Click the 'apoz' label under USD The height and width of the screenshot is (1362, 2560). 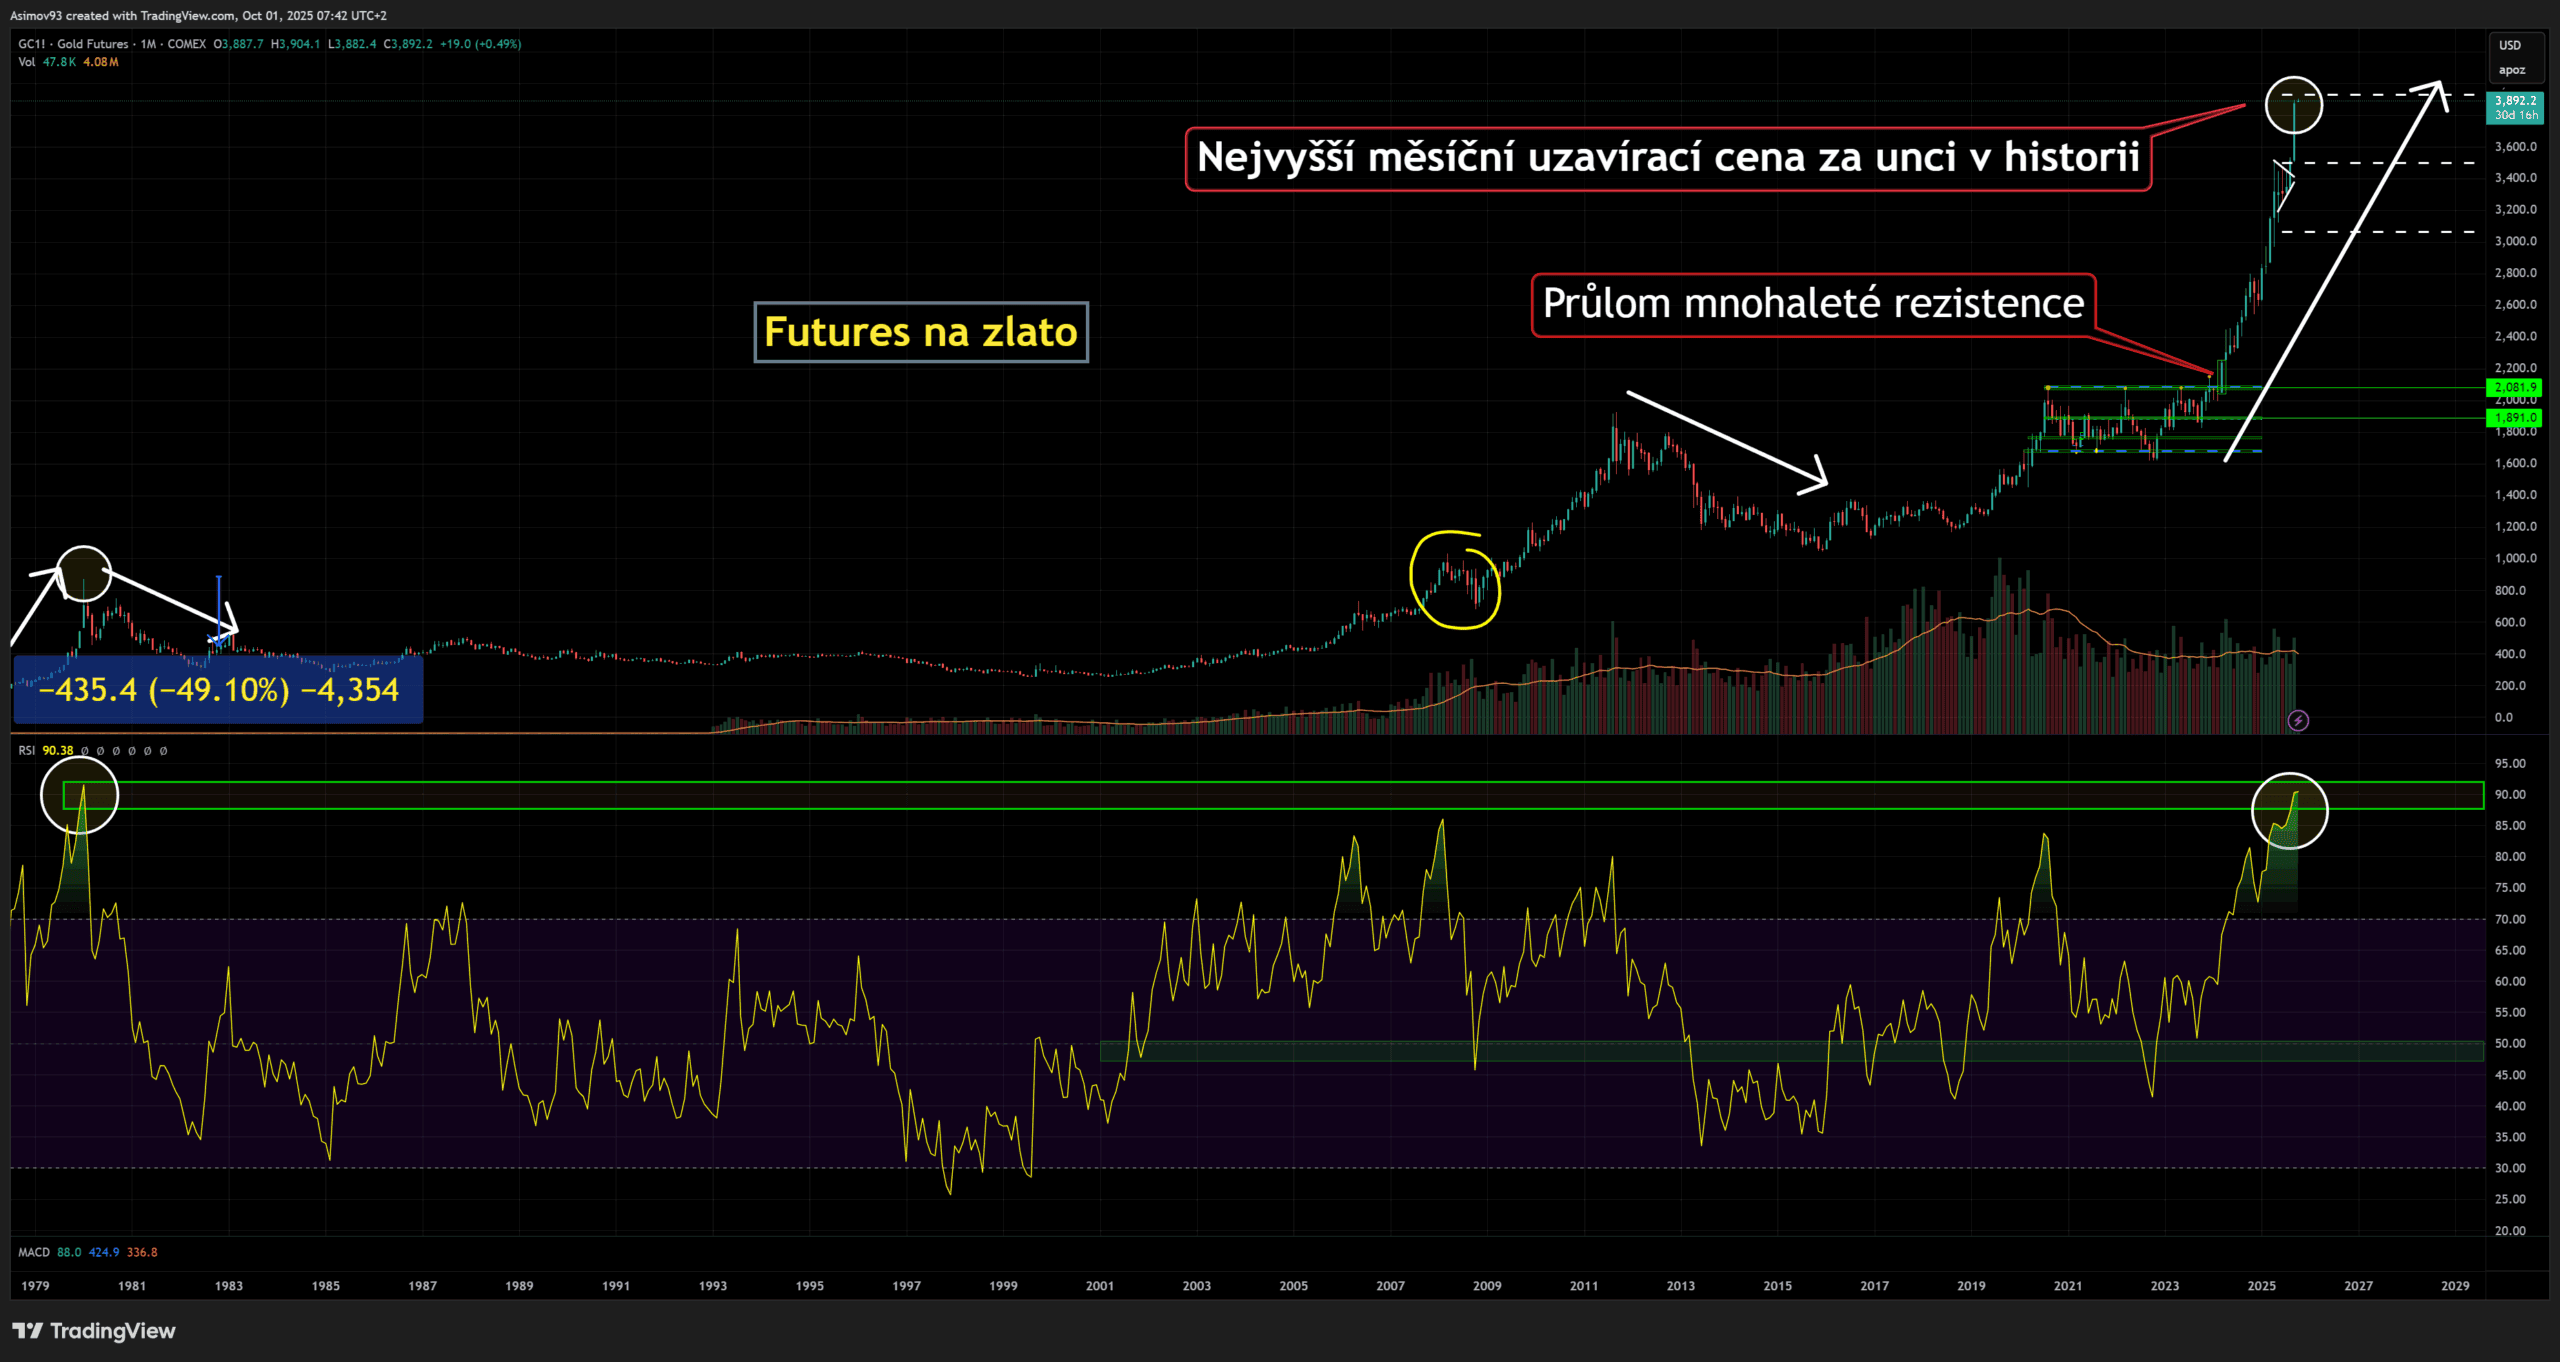[2511, 70]
